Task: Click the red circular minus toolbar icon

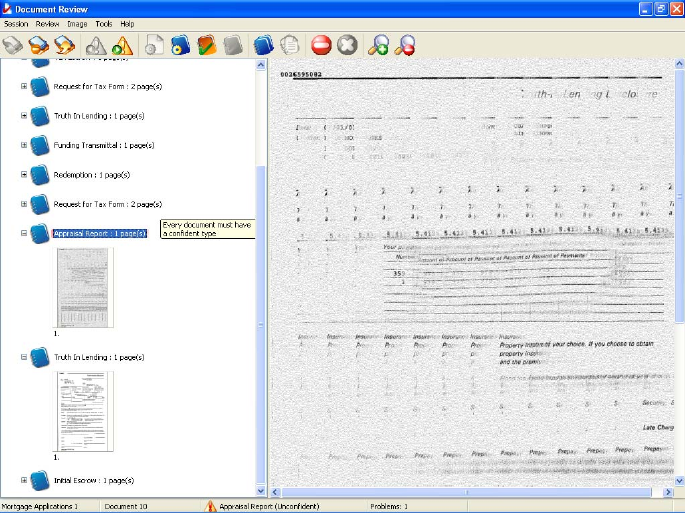Action: coord(321,44)
